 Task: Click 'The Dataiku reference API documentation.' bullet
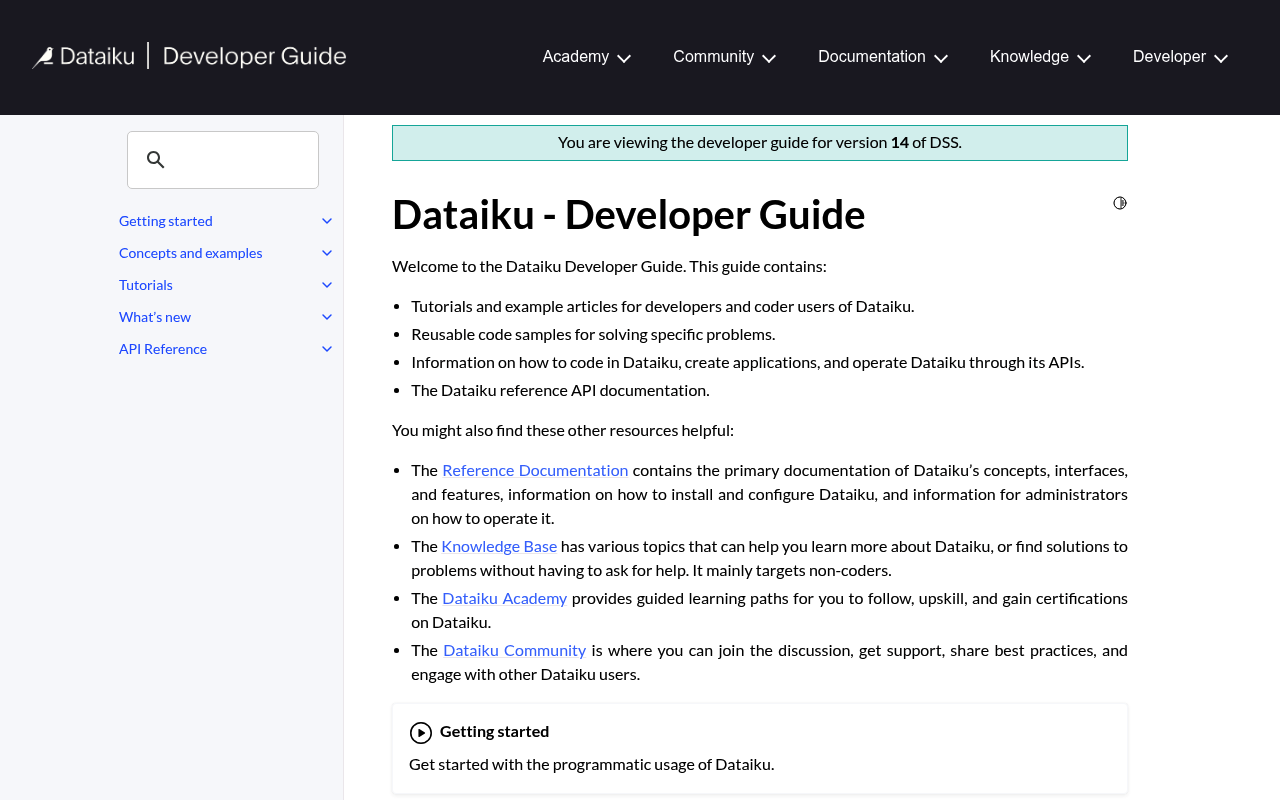[x=560, y=390]
